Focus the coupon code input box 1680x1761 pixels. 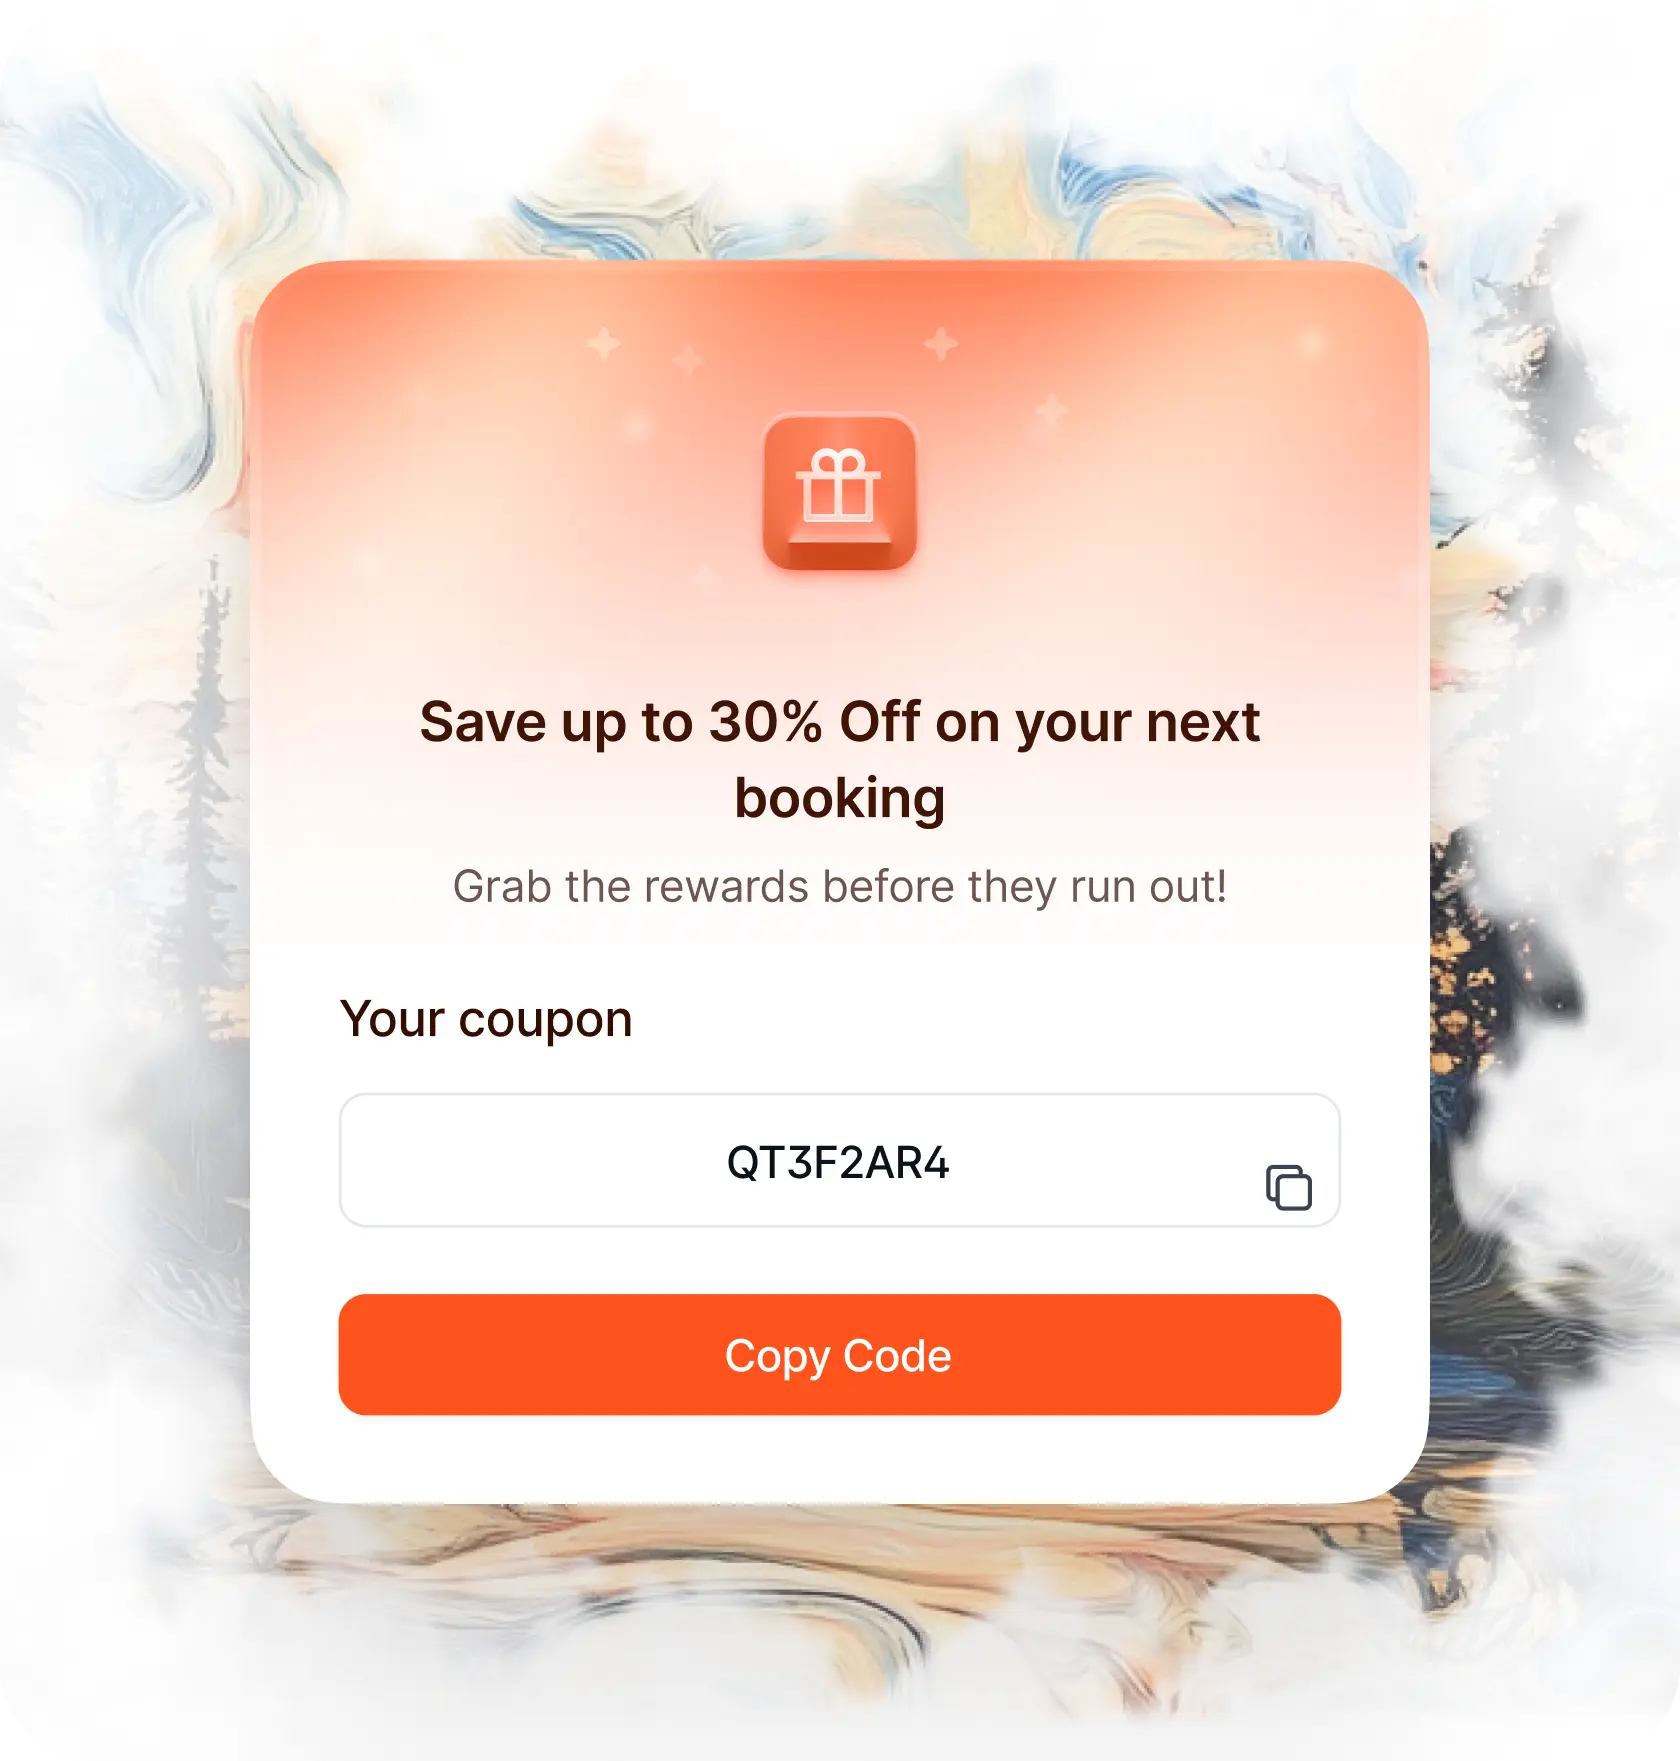839,1160
